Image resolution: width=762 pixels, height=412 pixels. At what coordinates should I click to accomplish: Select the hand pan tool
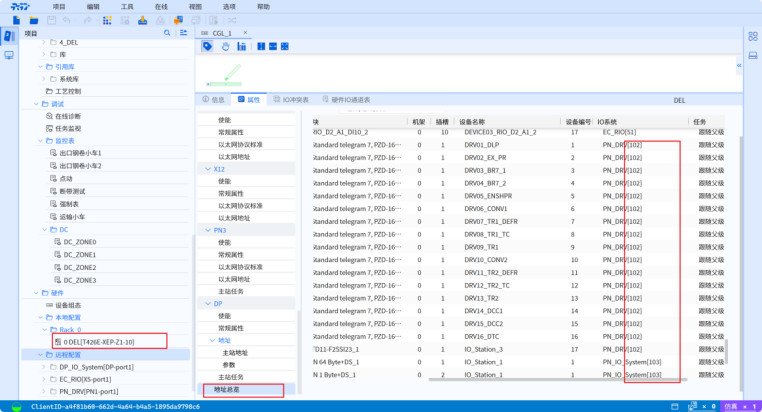click(x=225, y=46)
